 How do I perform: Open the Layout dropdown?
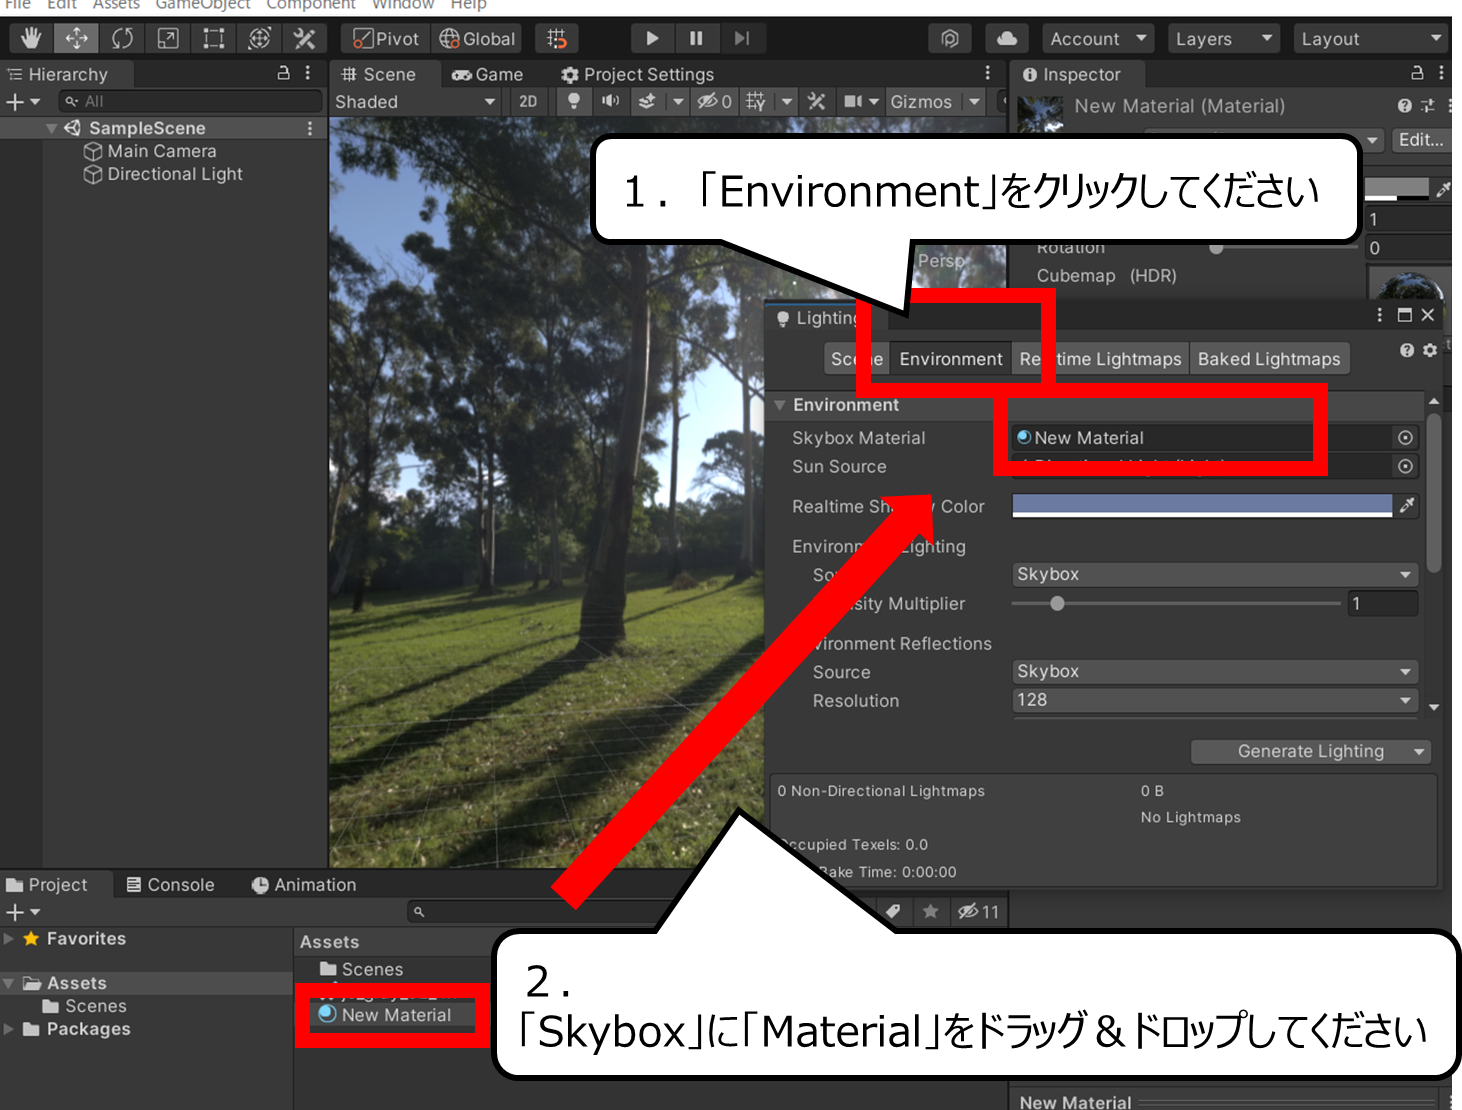pos(1371,39)
